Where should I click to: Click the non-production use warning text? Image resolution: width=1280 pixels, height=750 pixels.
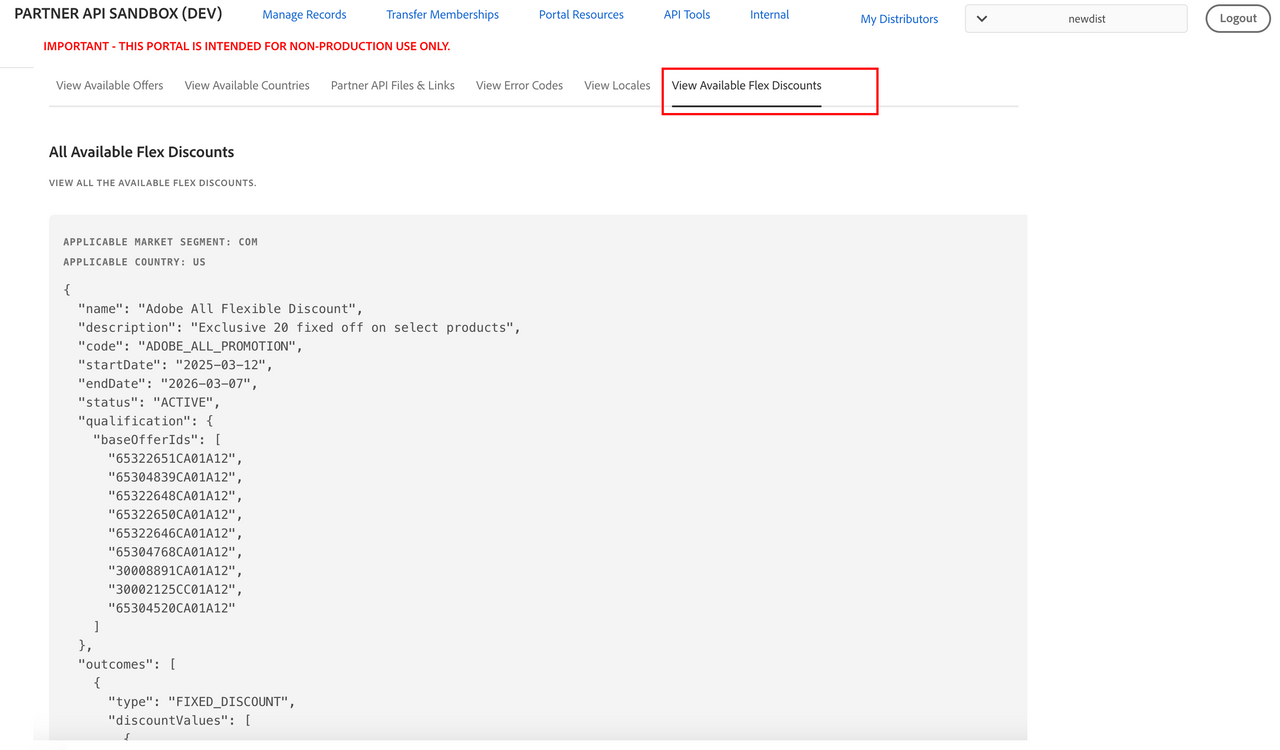[x=246, y=46]
